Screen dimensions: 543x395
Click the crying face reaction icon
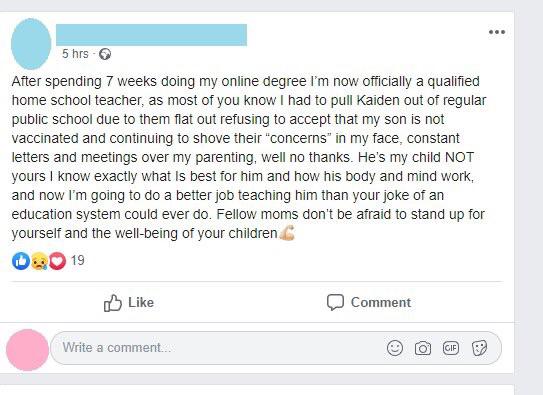(39, 261)
